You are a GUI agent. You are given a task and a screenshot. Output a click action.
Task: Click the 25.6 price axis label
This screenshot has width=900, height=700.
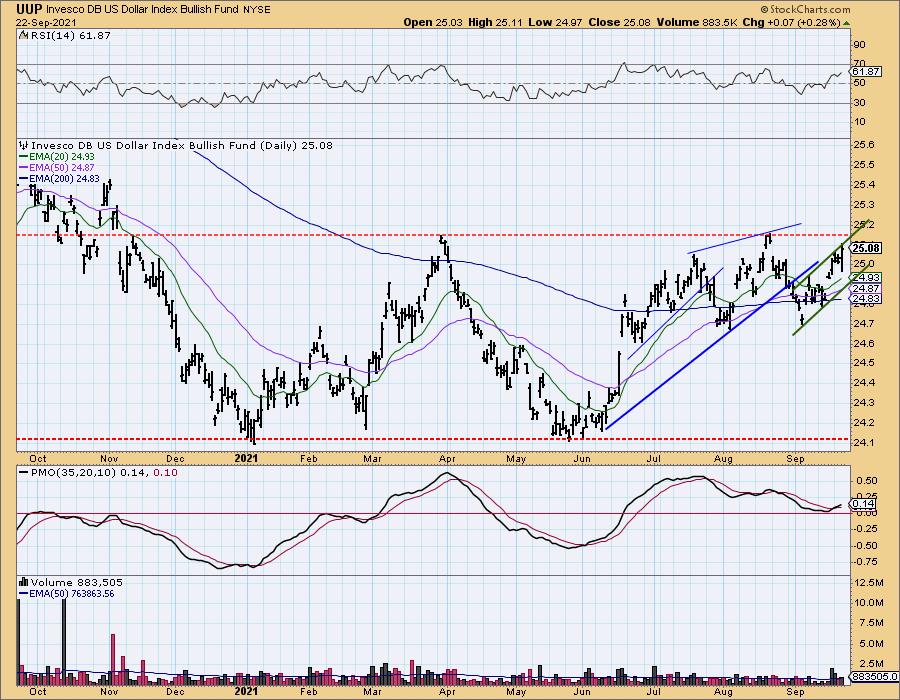pyautogui.click(x=864, y=145)
